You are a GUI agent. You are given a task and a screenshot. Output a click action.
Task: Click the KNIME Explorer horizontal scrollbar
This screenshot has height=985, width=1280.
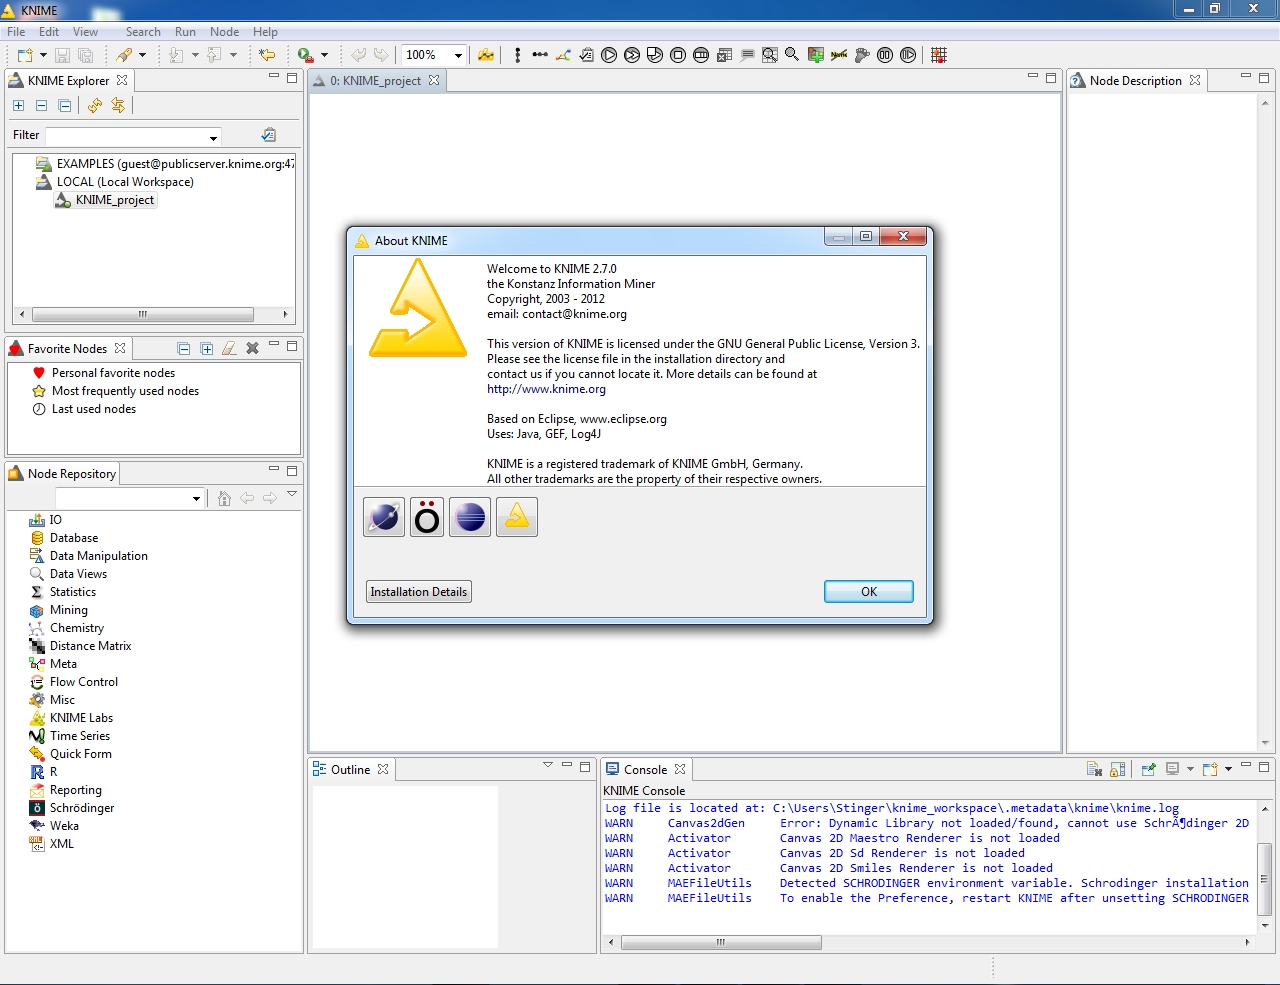(142, 314)
